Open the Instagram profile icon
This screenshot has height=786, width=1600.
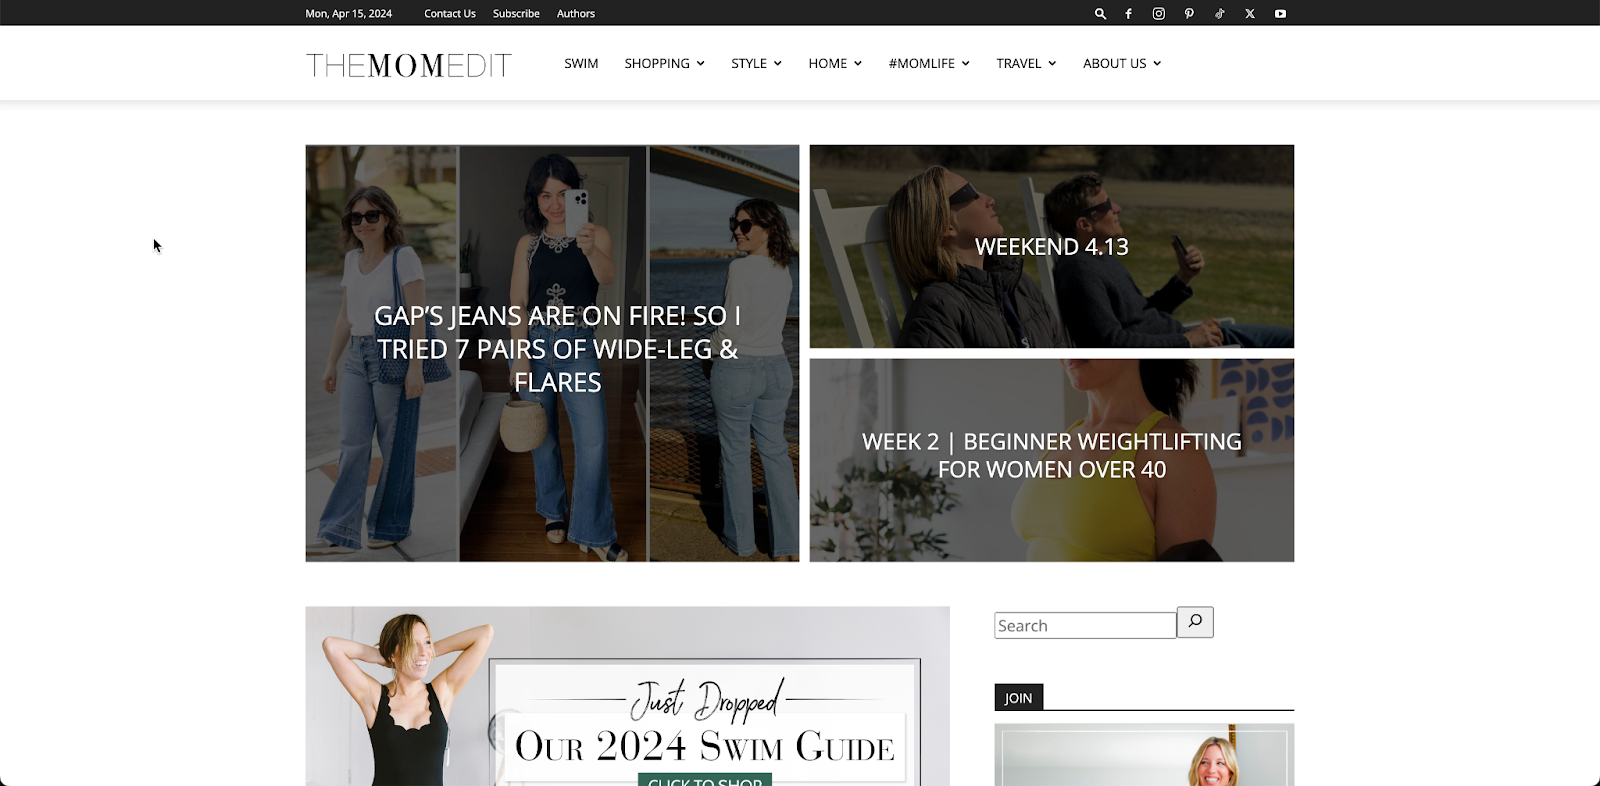click(x=1159, y=14)
